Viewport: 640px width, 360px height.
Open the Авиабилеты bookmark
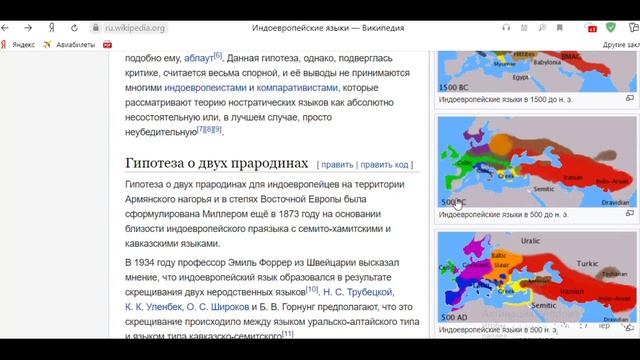click(x=69, y=44)
